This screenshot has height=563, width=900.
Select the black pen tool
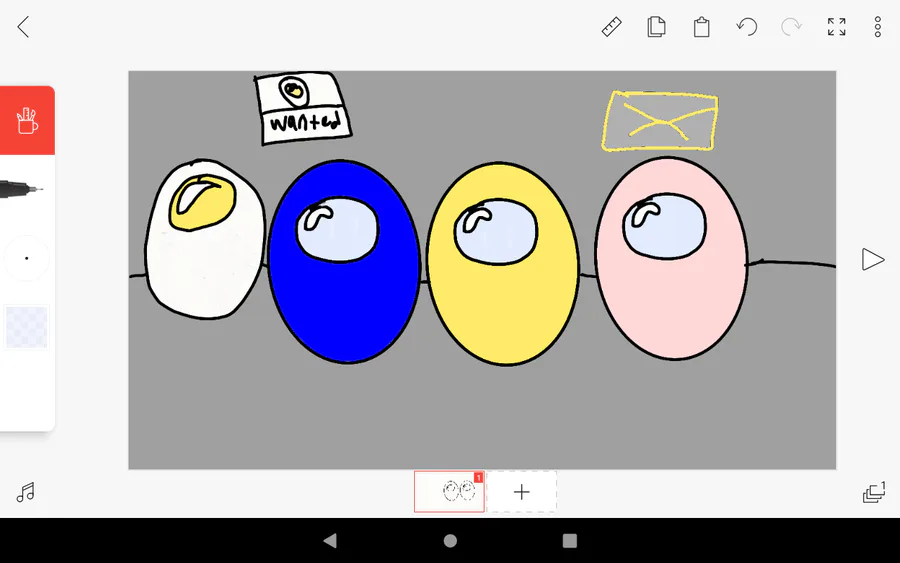[x=22, y=189]
